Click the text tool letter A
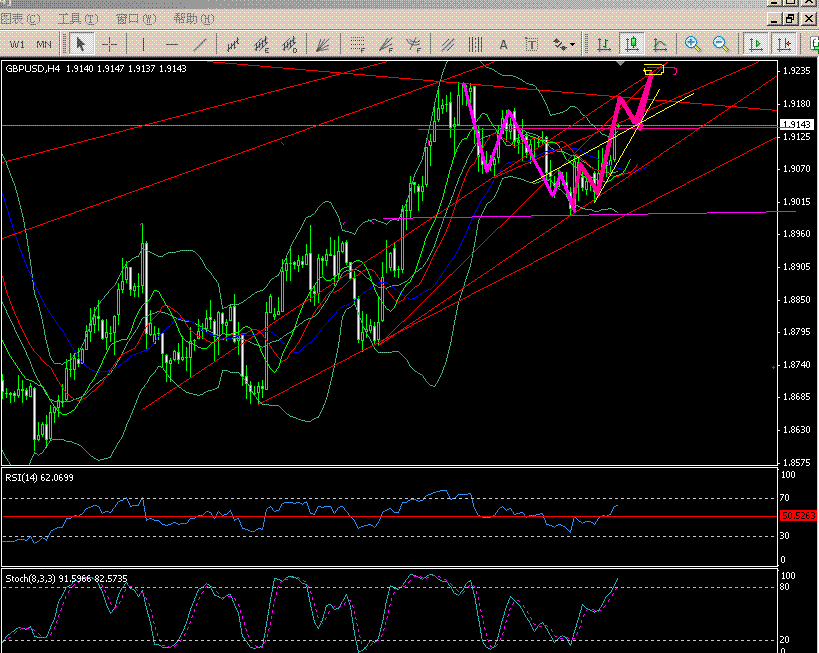This screenshot has height=653, width=819. point(503,44)
